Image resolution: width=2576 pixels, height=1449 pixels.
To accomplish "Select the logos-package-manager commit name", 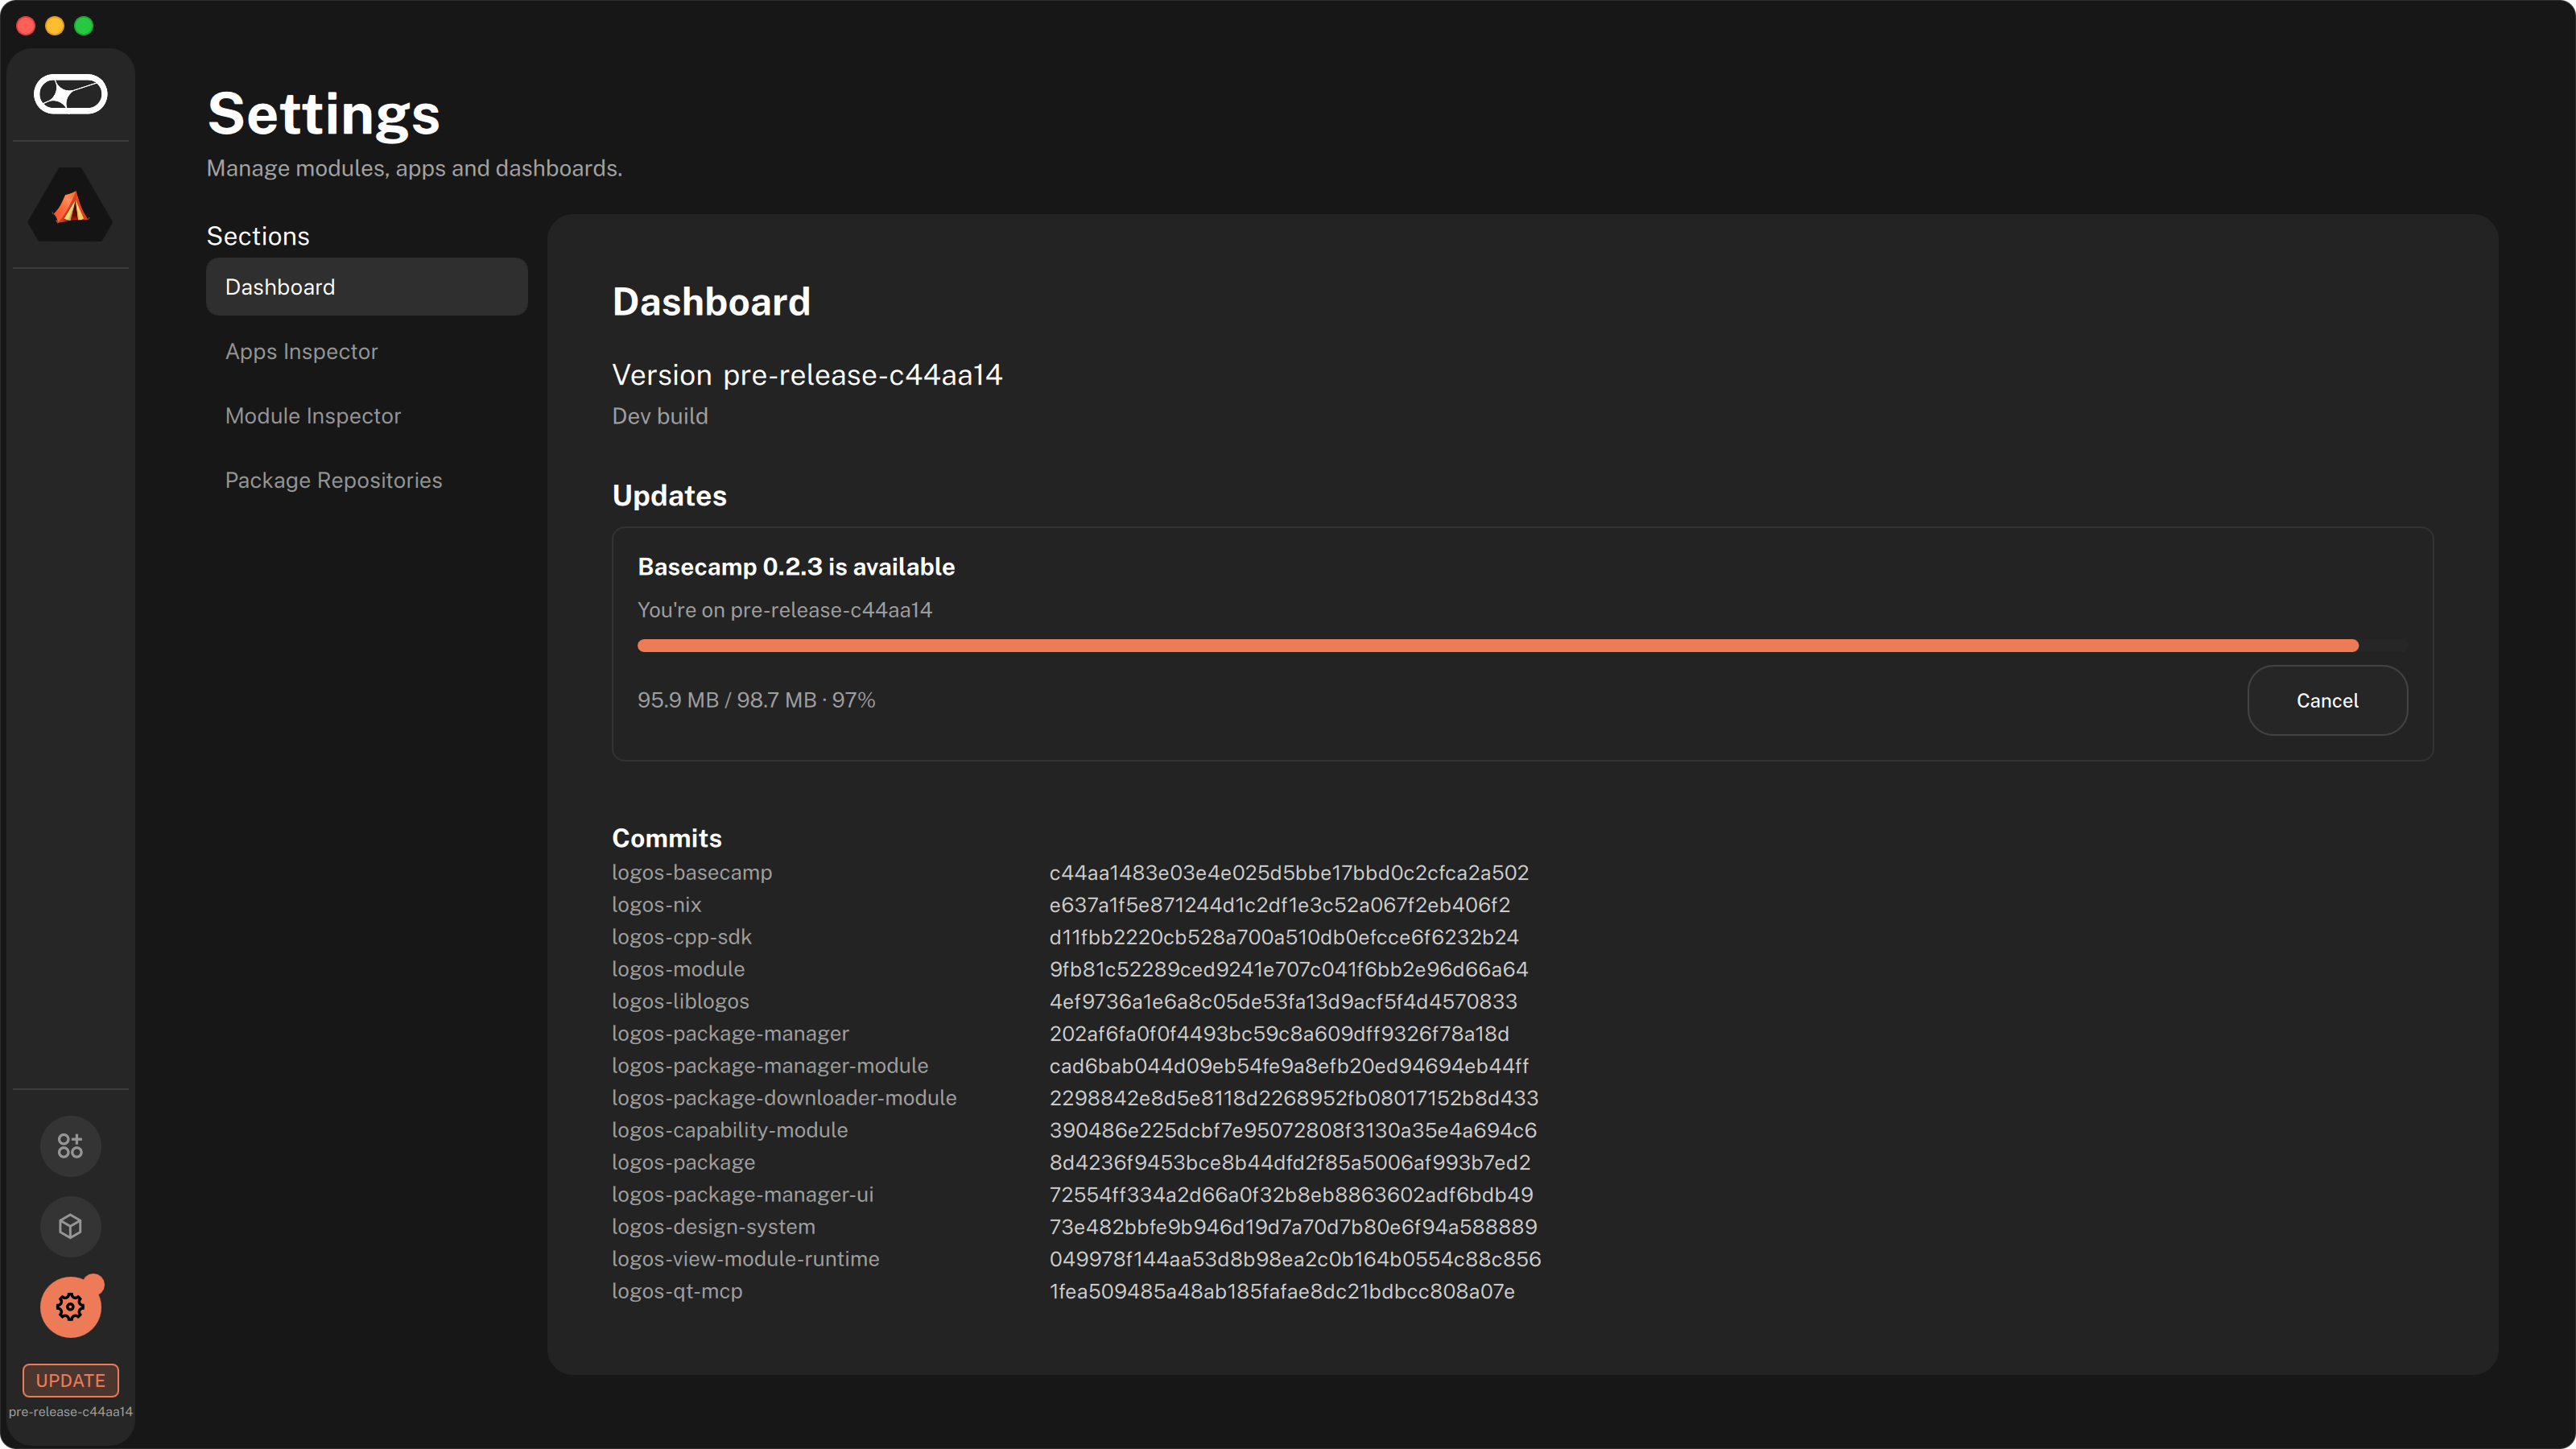I will point(730,1033).
